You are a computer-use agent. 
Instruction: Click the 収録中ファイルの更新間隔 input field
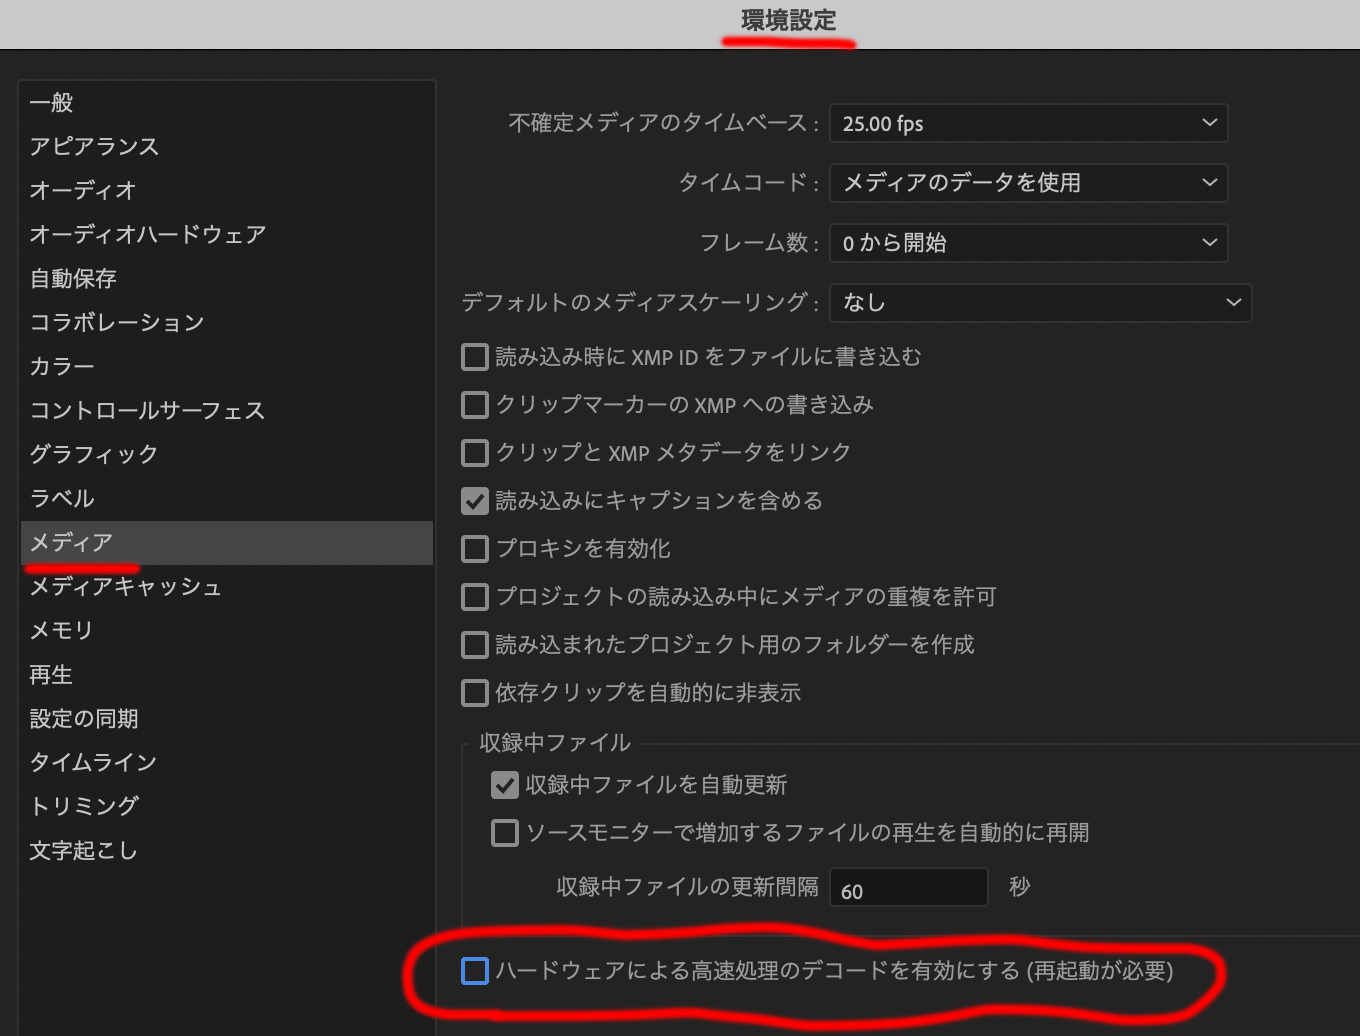click(908, 887)
